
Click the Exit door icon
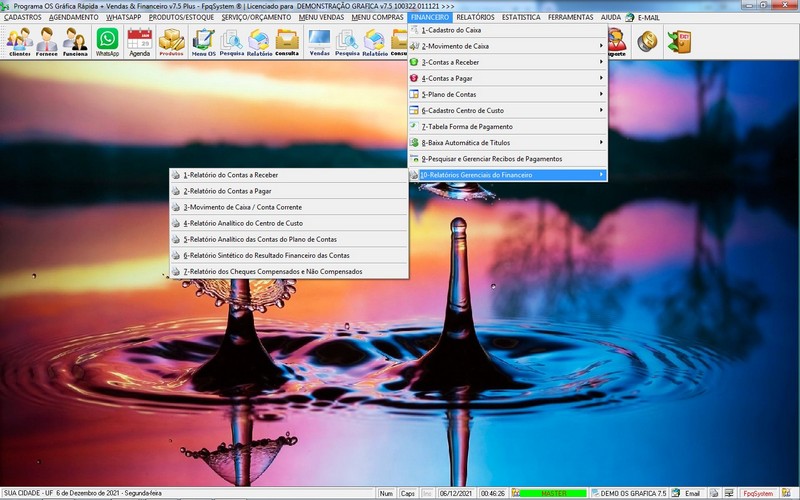pos(679,40)
